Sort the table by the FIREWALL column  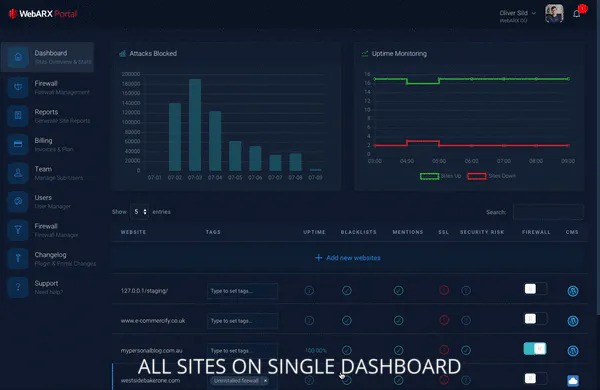pyautogui.click(x=536, y=232)
